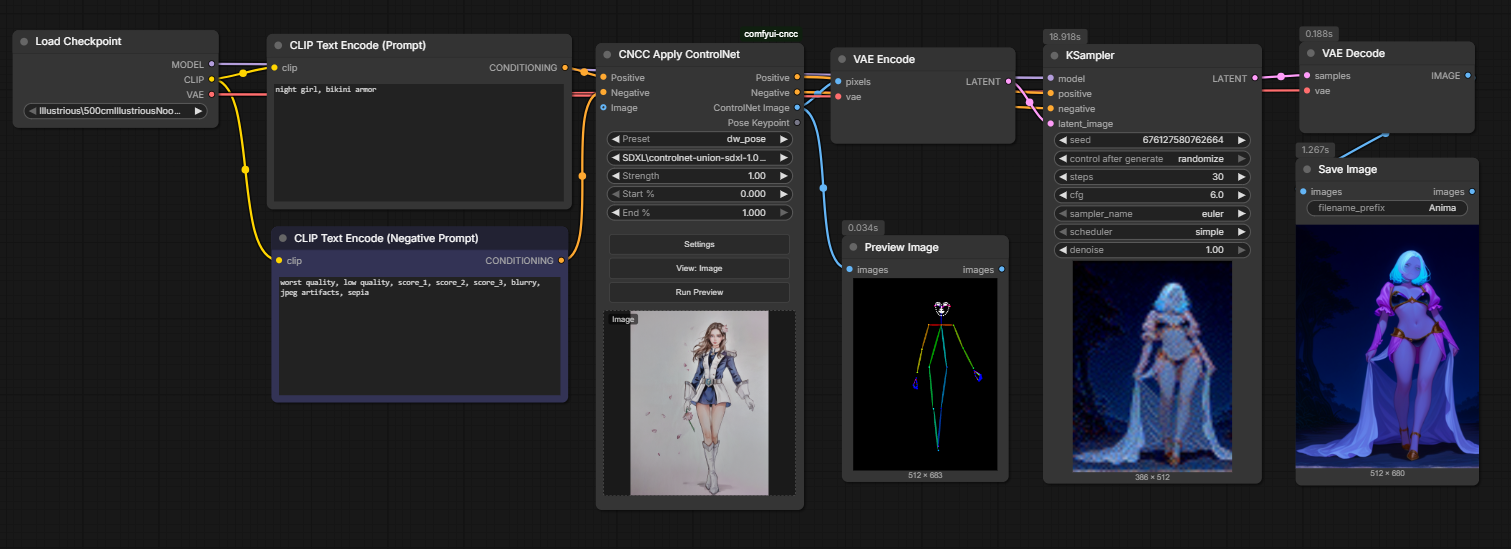Open the scheduler simple combo
The width and height of the screenshot is (1511, 549).
[x=1153, y=231]
